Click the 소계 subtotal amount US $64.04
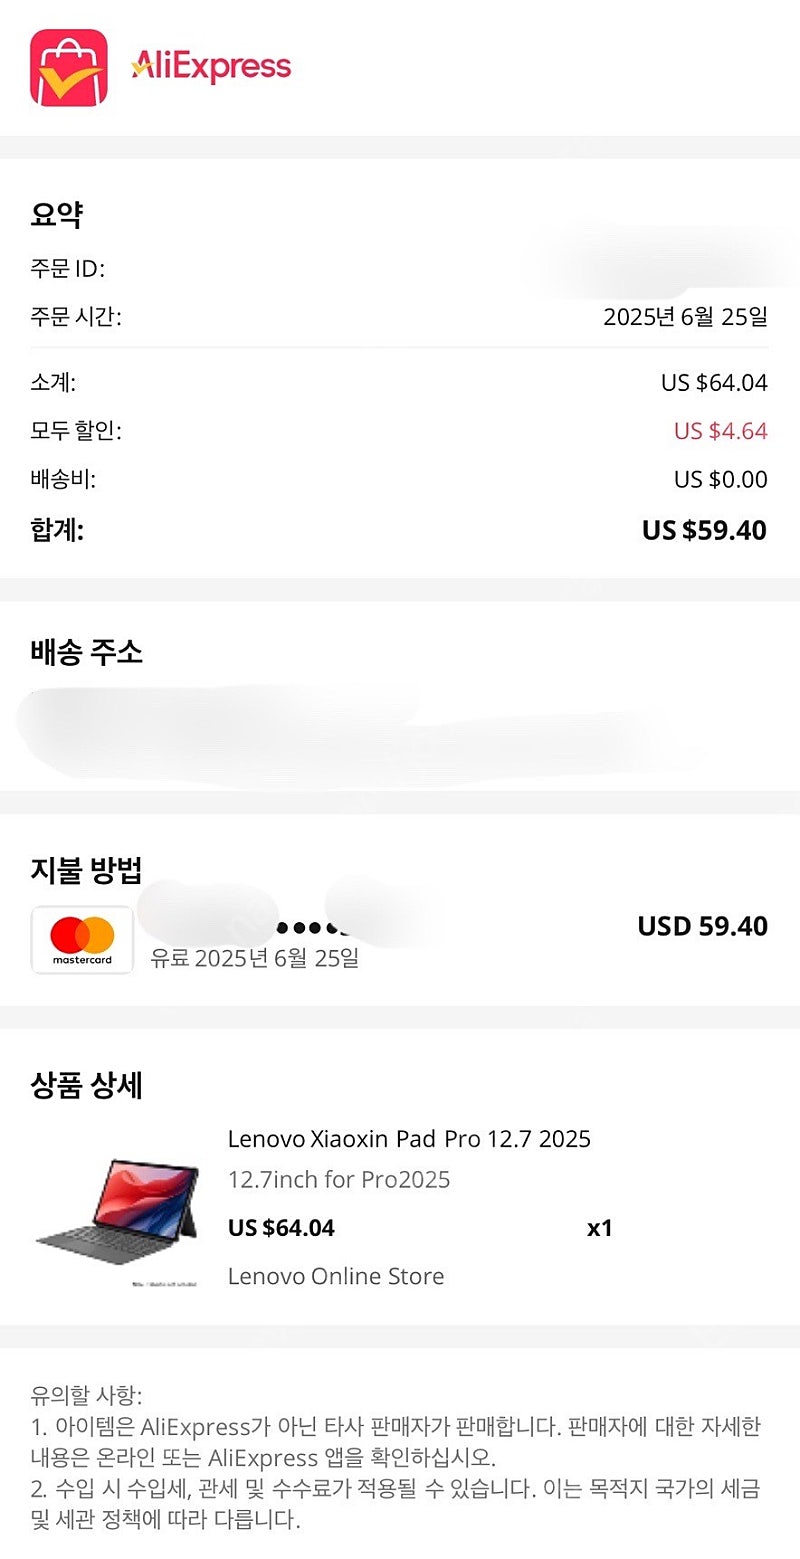Screen dimensions: 800x1559 [714, 383]
